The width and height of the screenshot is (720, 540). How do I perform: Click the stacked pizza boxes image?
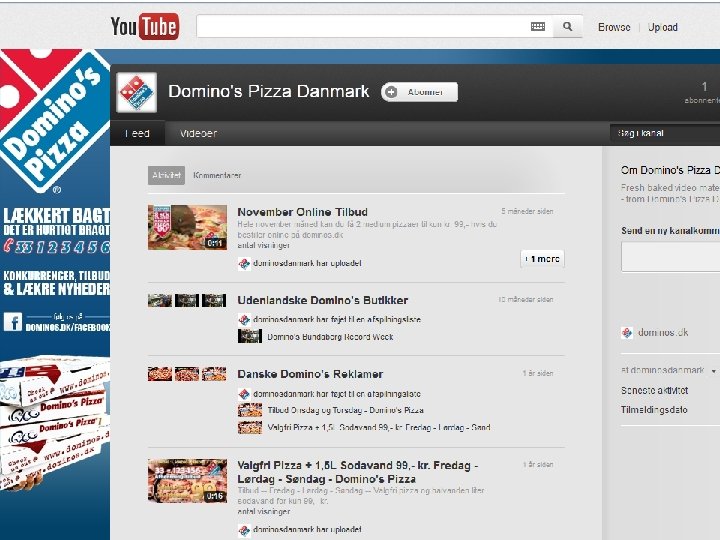click(55, 422)
